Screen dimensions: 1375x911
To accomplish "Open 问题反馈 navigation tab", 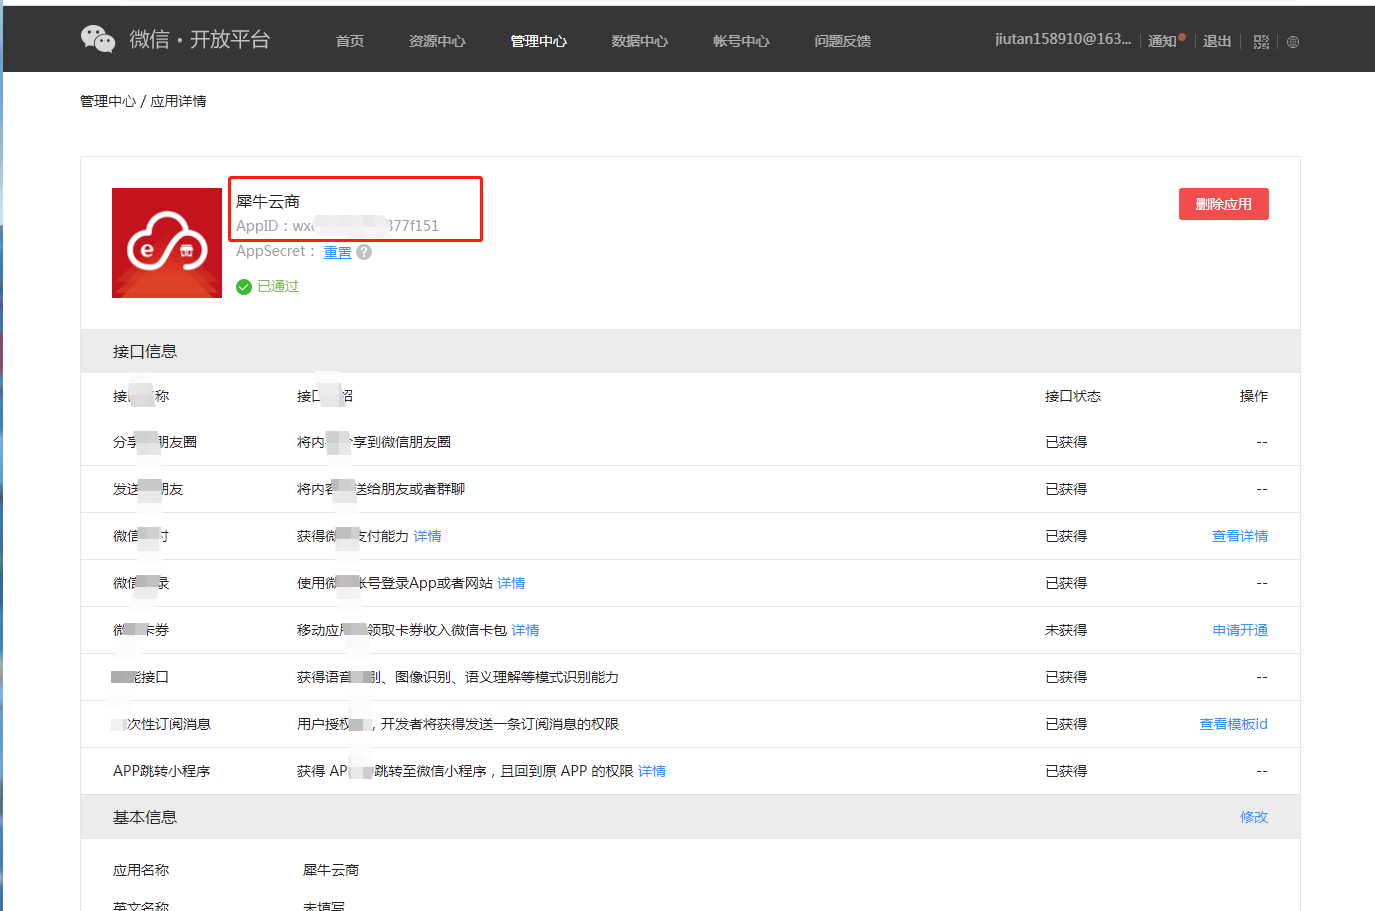I will [842, 41].
